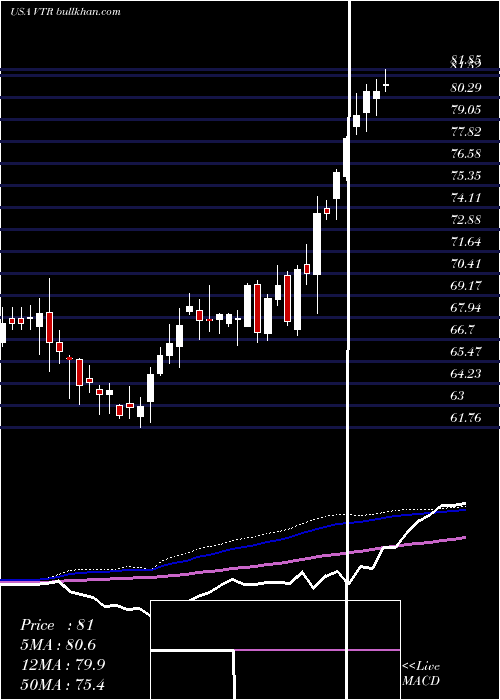Click the '<<Live MACD' label
This screenshot has height=700, width=500.
click(x=421, y=673)
